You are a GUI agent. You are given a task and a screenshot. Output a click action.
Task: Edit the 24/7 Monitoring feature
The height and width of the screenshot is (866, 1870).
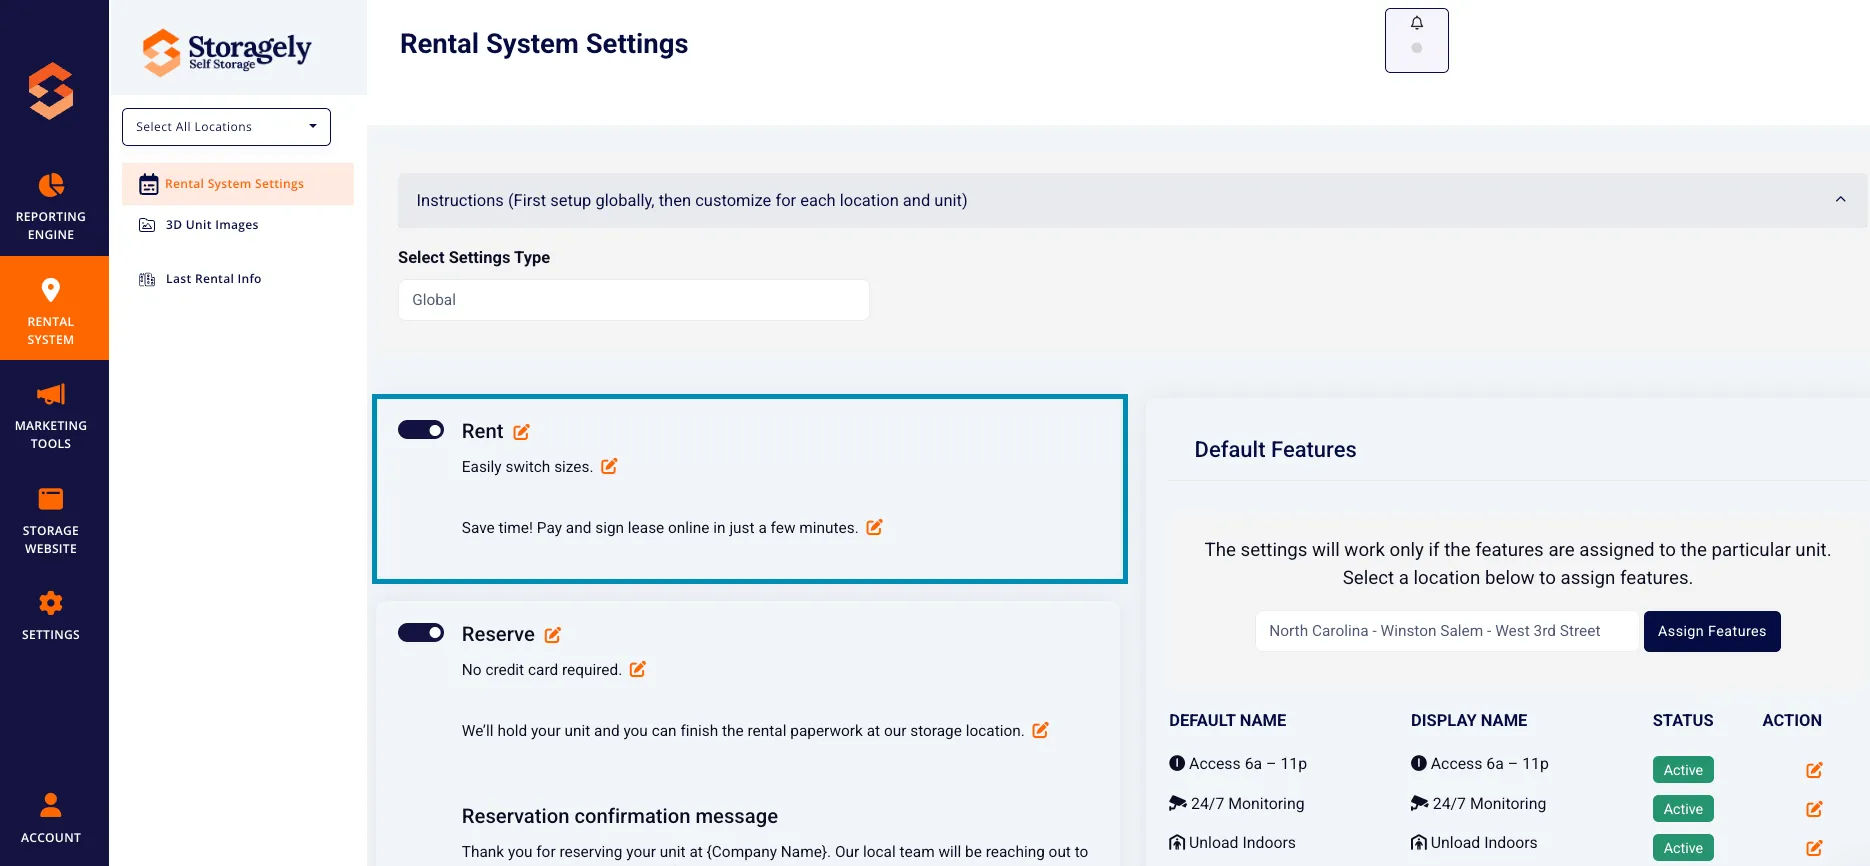1814,809
